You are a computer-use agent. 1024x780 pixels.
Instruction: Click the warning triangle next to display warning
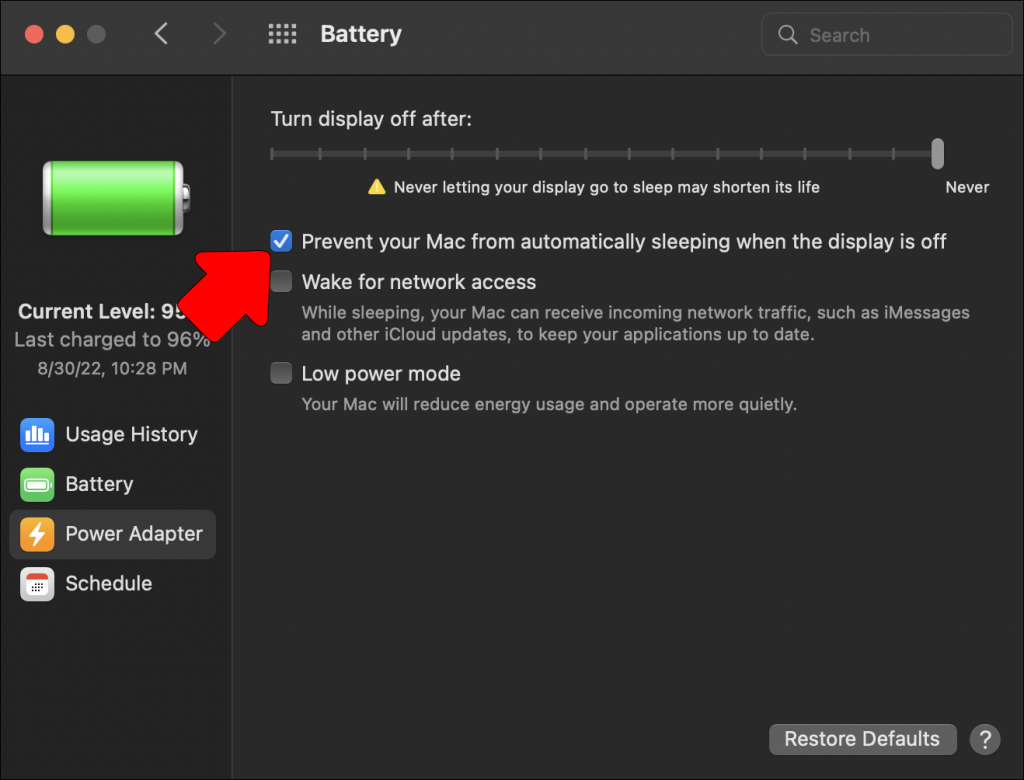377,186
